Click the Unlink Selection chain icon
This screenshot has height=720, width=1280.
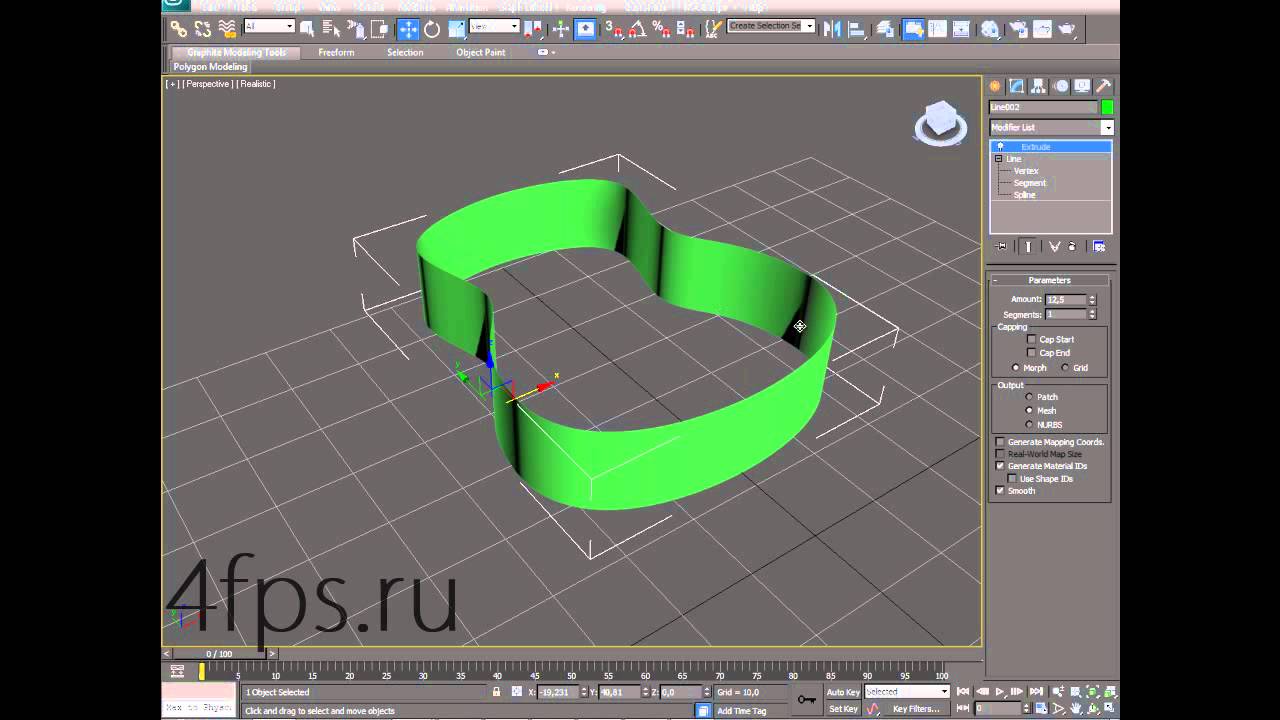point(202,29)
